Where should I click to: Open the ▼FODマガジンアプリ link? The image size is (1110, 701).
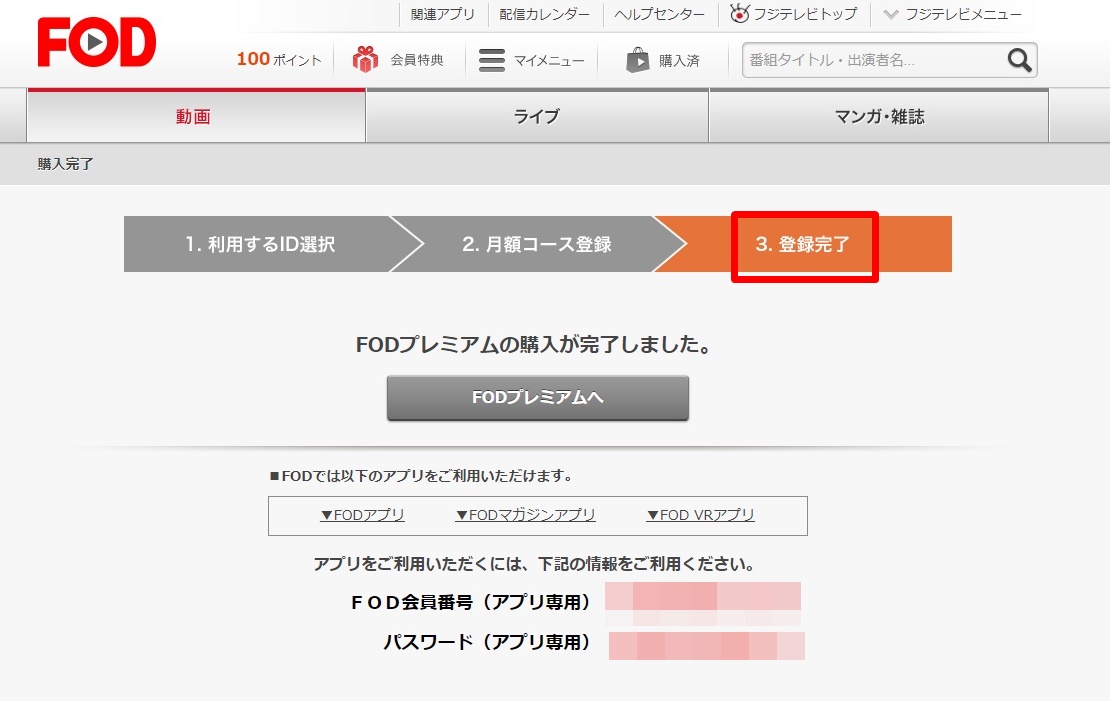525,515
